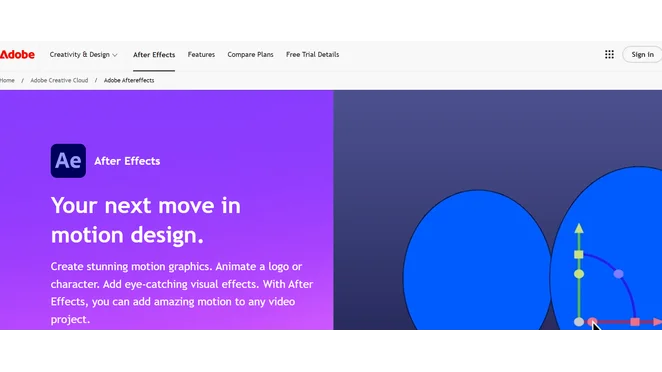Open the Features tab
This screenshot has width=662, height=372.
click(201, 54)
